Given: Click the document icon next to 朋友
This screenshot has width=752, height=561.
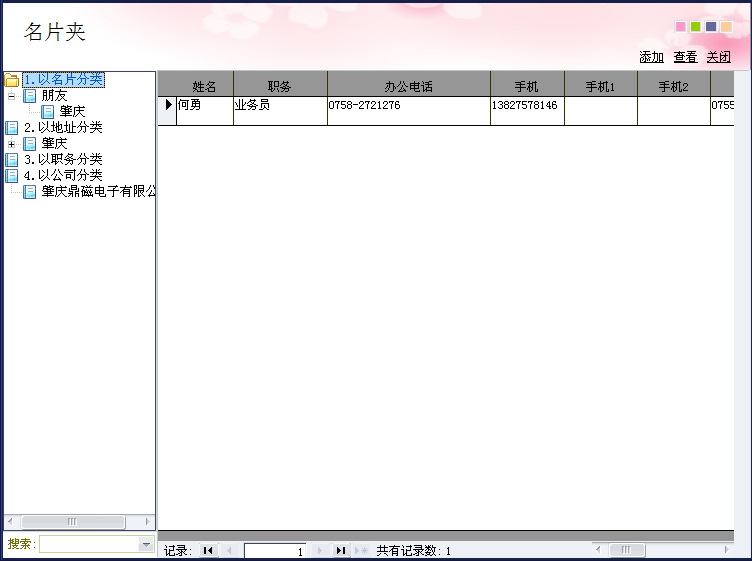Looking at the screenshot, I should [30, 96].
